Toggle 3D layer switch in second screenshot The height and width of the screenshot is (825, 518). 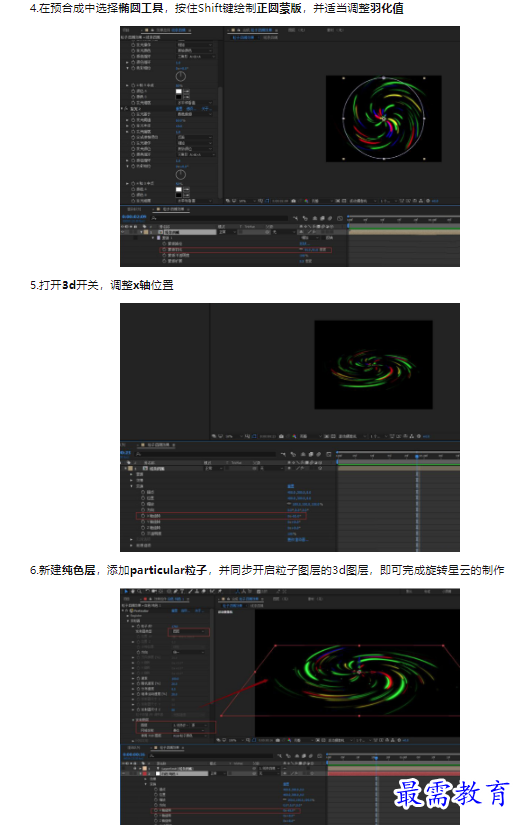(320, 468)
